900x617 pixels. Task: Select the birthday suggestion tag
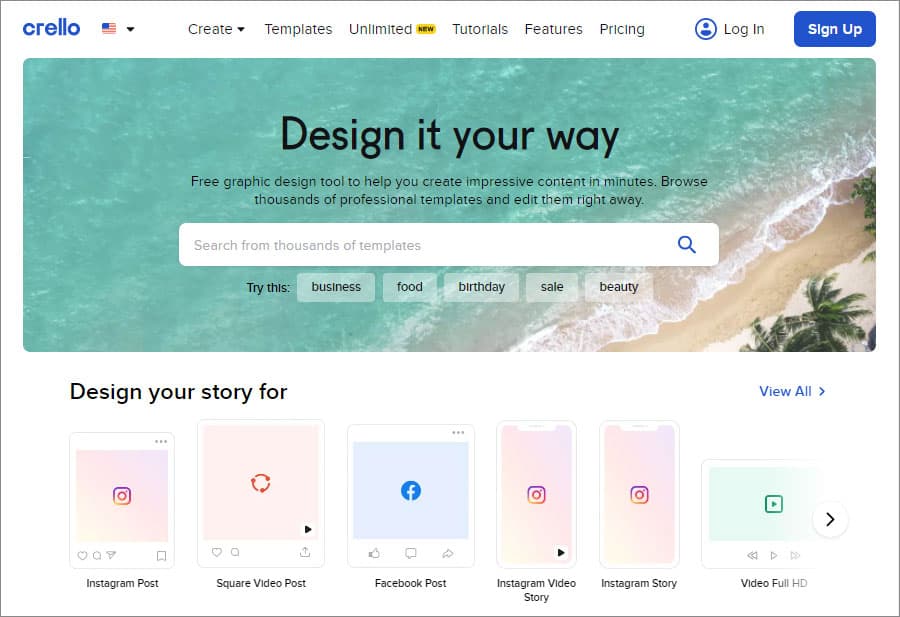[x=481, y=286]
